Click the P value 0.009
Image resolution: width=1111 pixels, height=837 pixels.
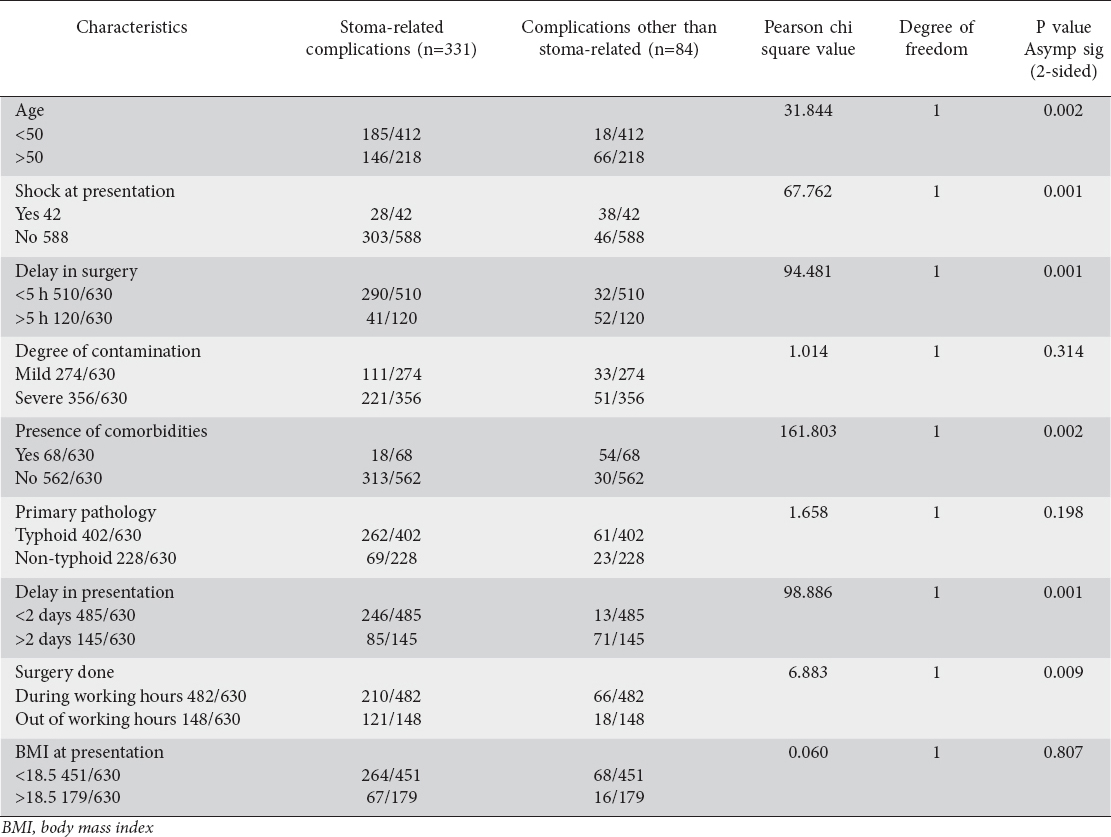1063,672
